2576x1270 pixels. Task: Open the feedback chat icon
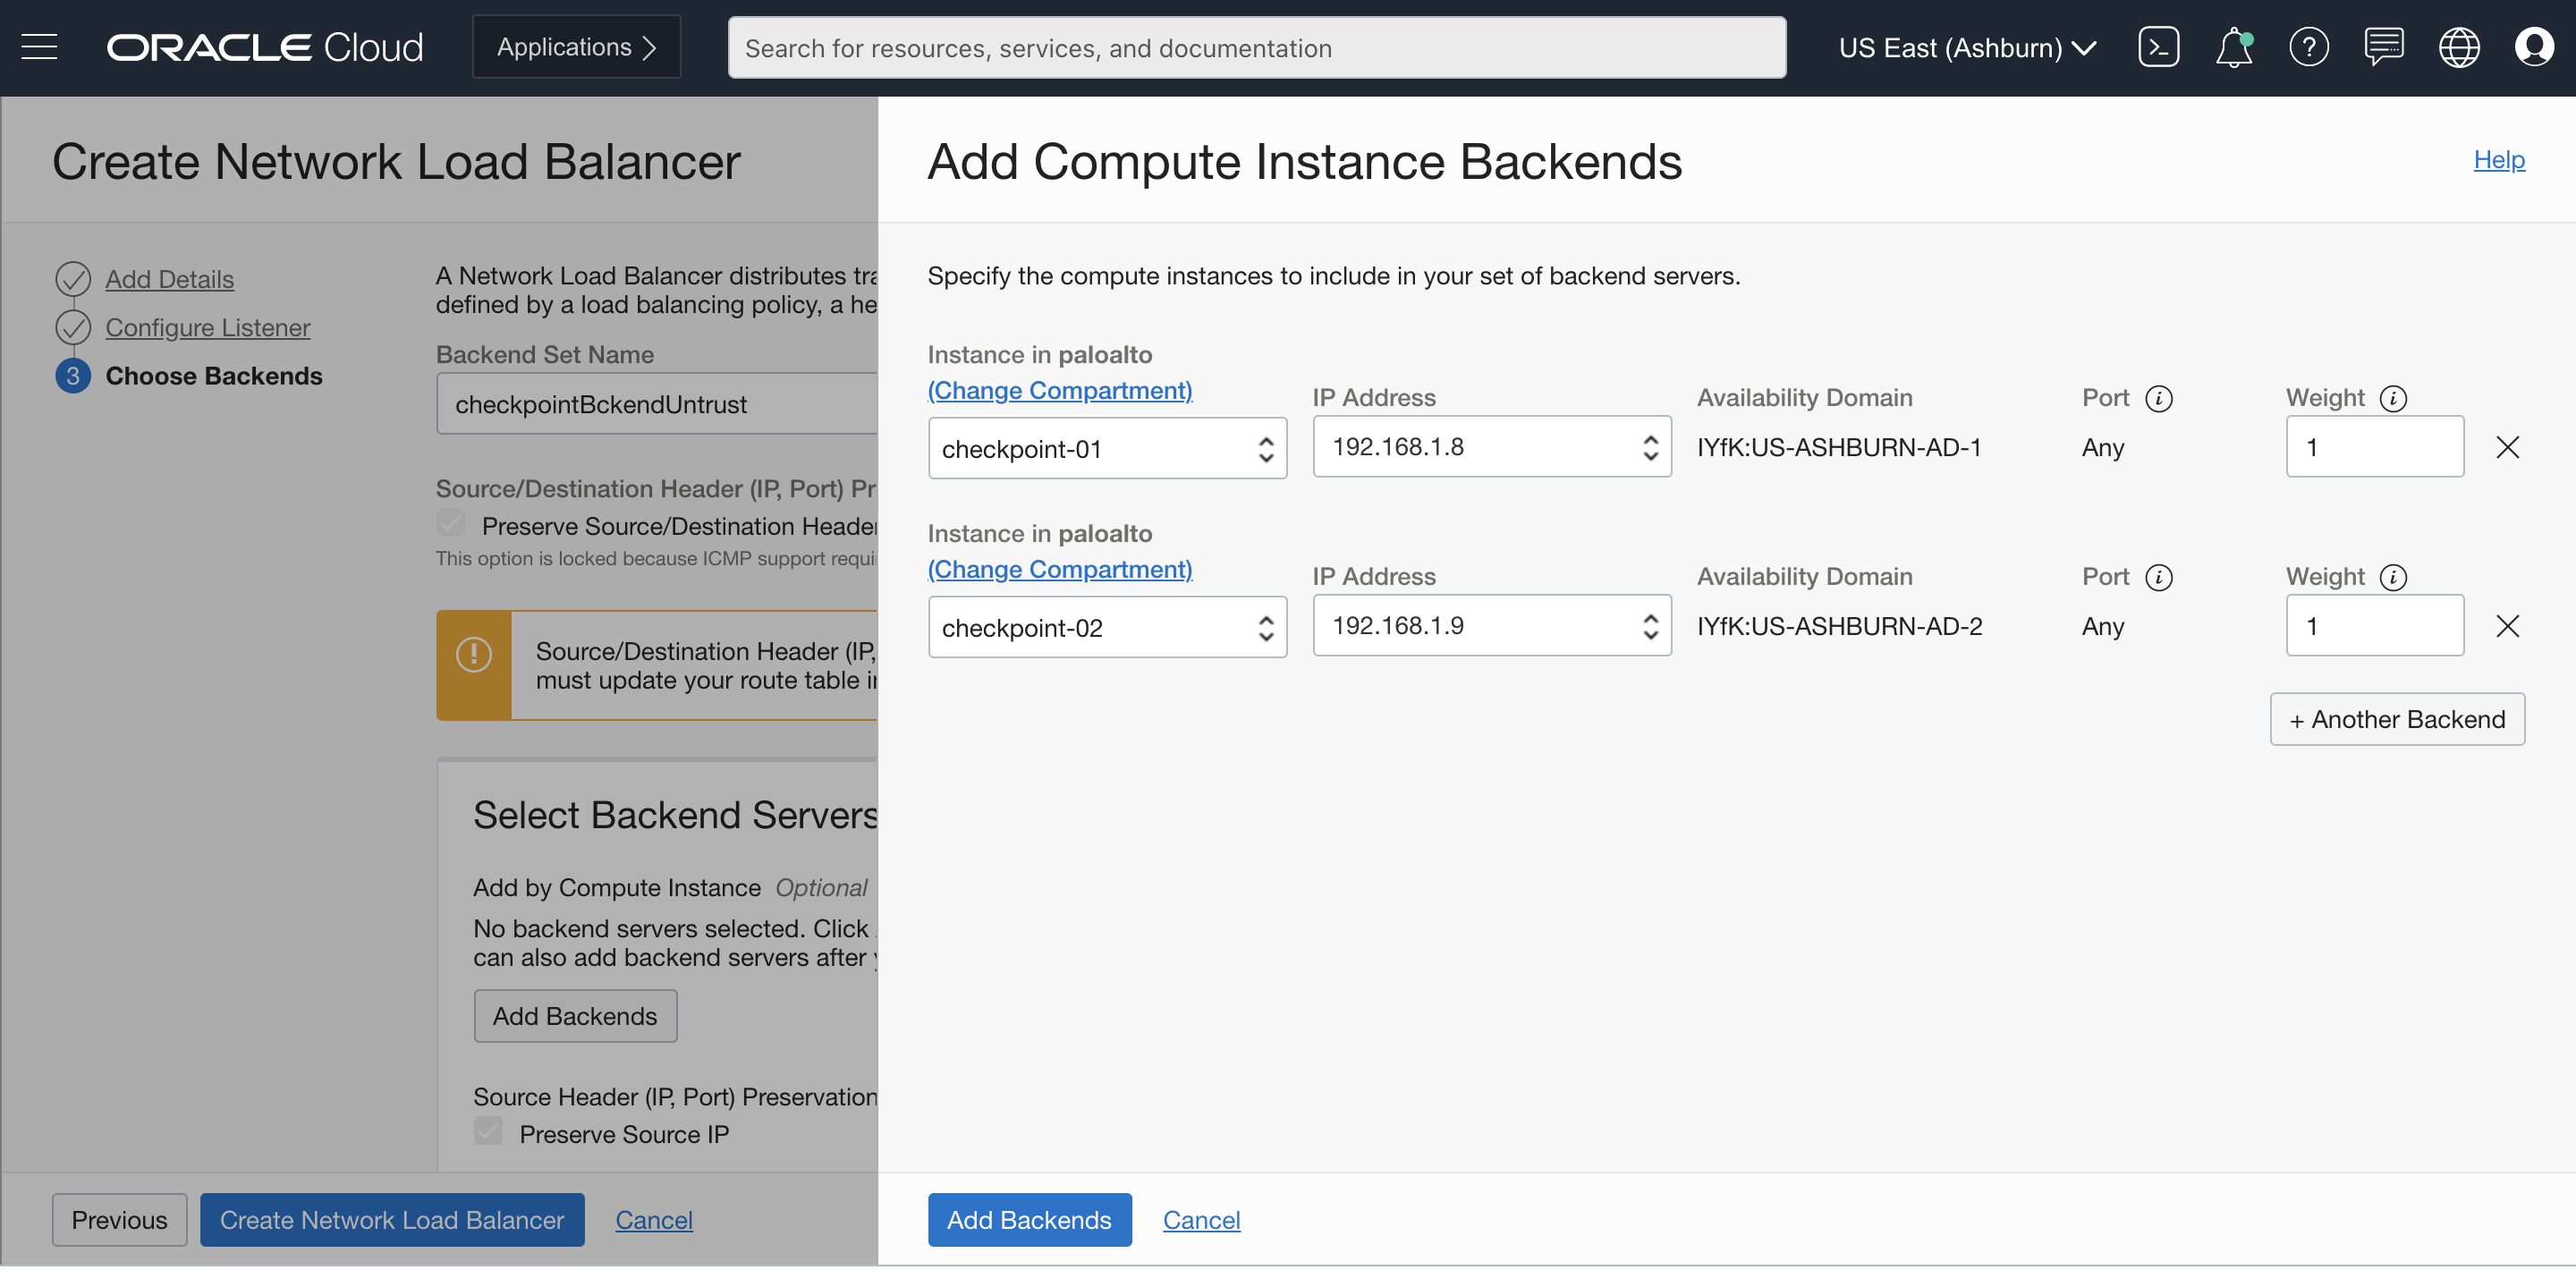click(x=2384, y=46)
